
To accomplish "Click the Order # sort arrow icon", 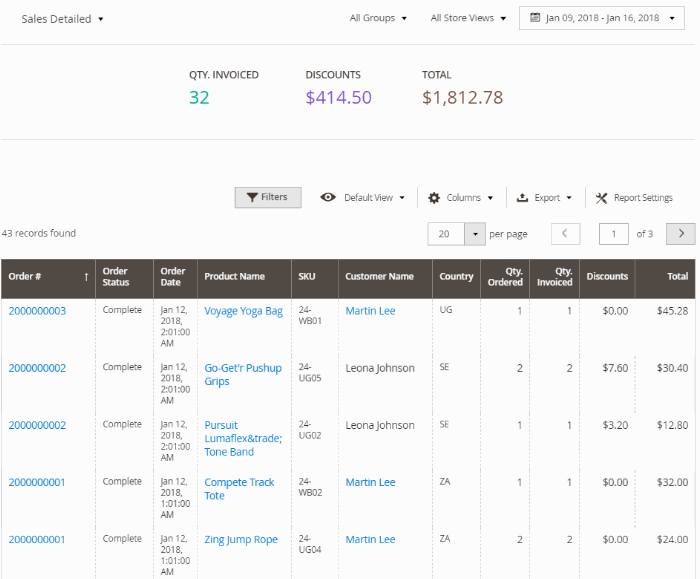I will click(86, 277).
